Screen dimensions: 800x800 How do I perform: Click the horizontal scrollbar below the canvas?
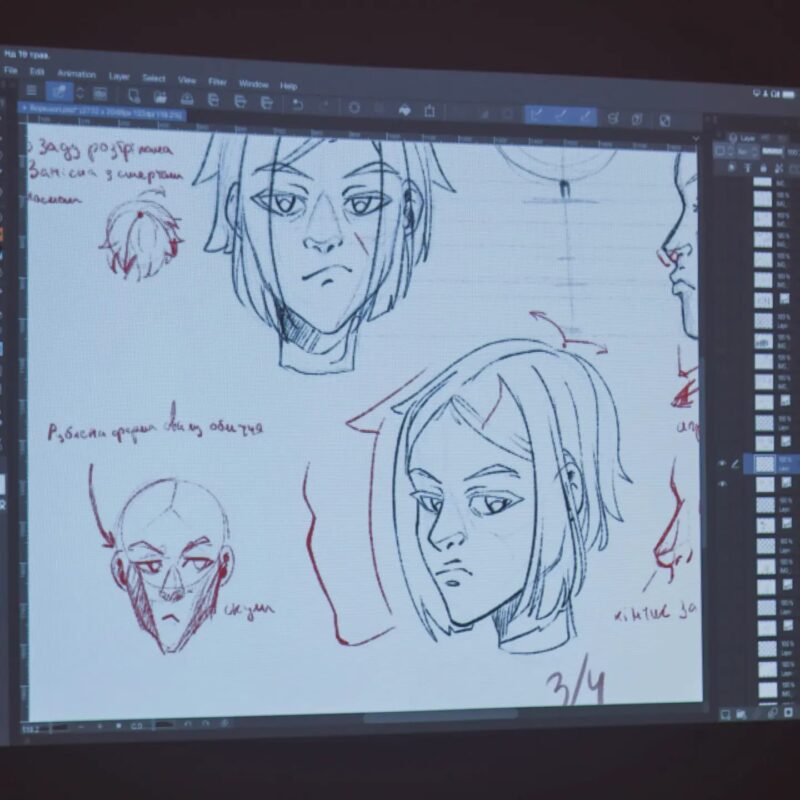440,716
